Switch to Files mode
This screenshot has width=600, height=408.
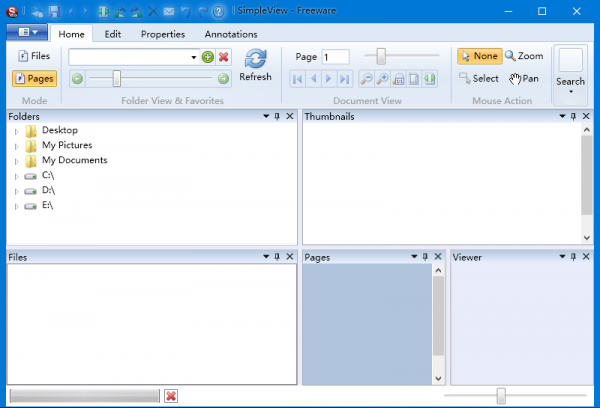[34, 56]
